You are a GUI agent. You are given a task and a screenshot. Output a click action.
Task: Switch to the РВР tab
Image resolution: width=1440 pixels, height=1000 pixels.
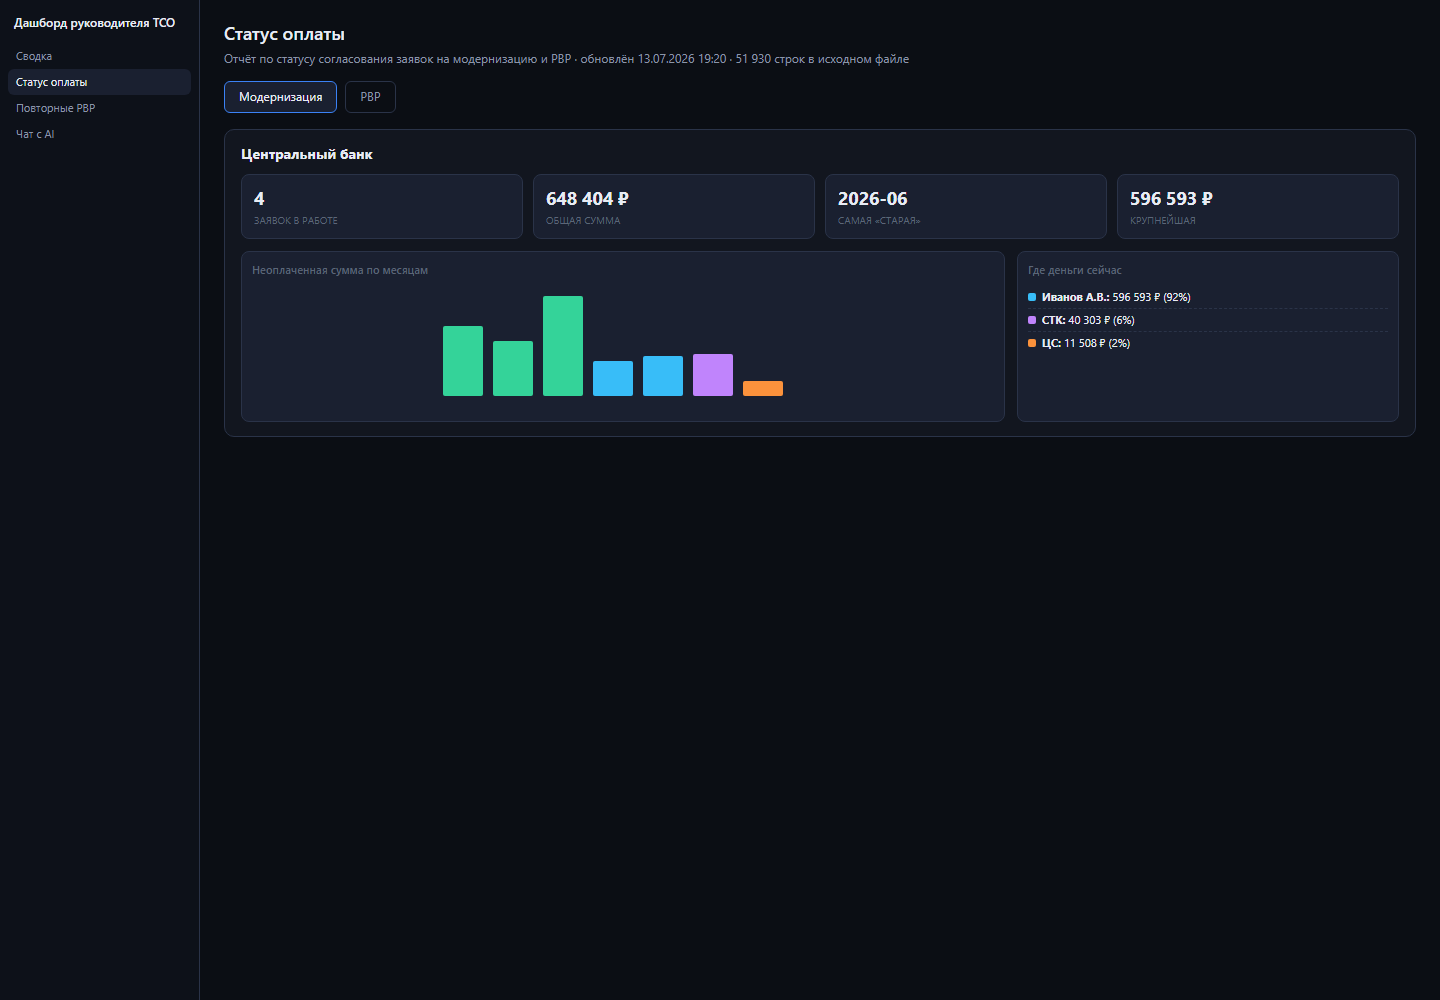point(370,97)
